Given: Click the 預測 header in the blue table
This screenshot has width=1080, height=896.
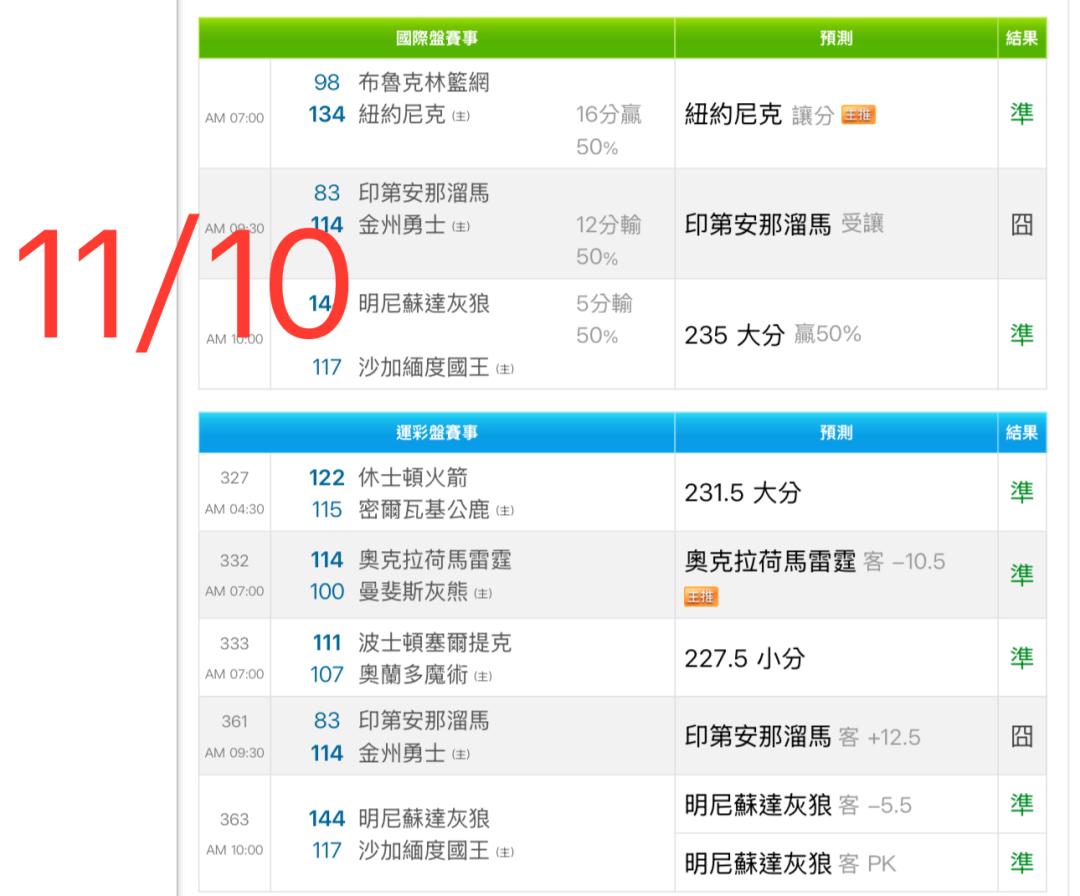Looking at the screenshot, I should 836,433.
